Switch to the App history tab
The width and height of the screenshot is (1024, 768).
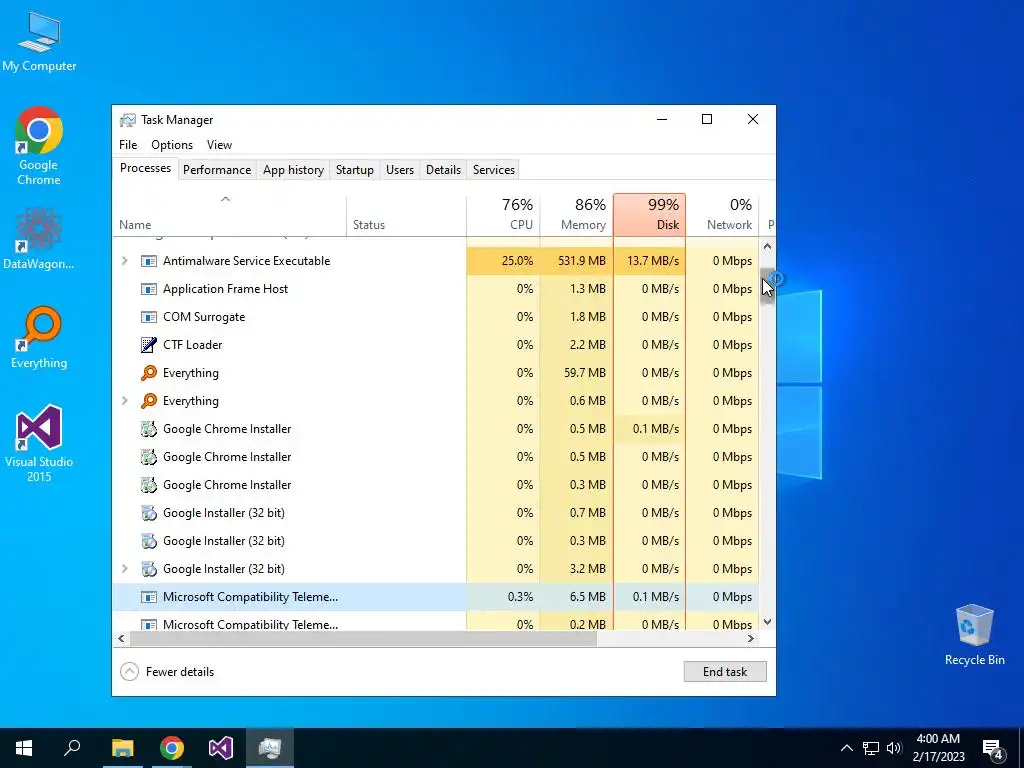293,170
